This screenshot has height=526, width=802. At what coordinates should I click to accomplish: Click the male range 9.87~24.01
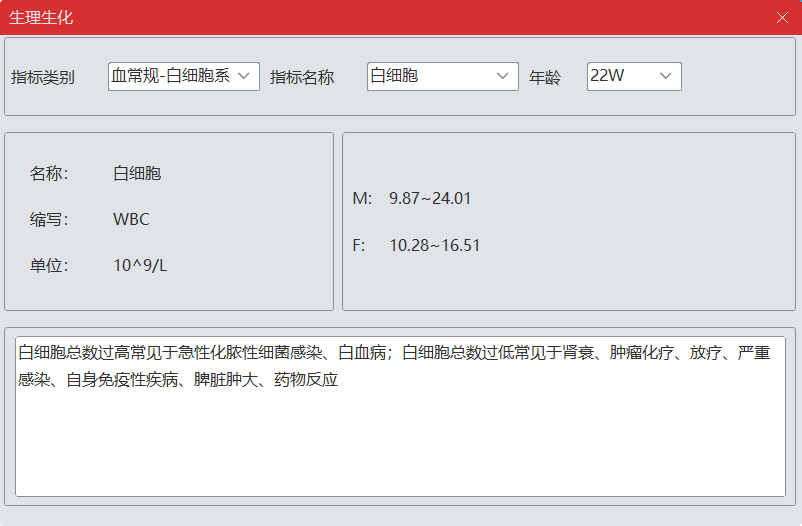(x=430, y=198)
